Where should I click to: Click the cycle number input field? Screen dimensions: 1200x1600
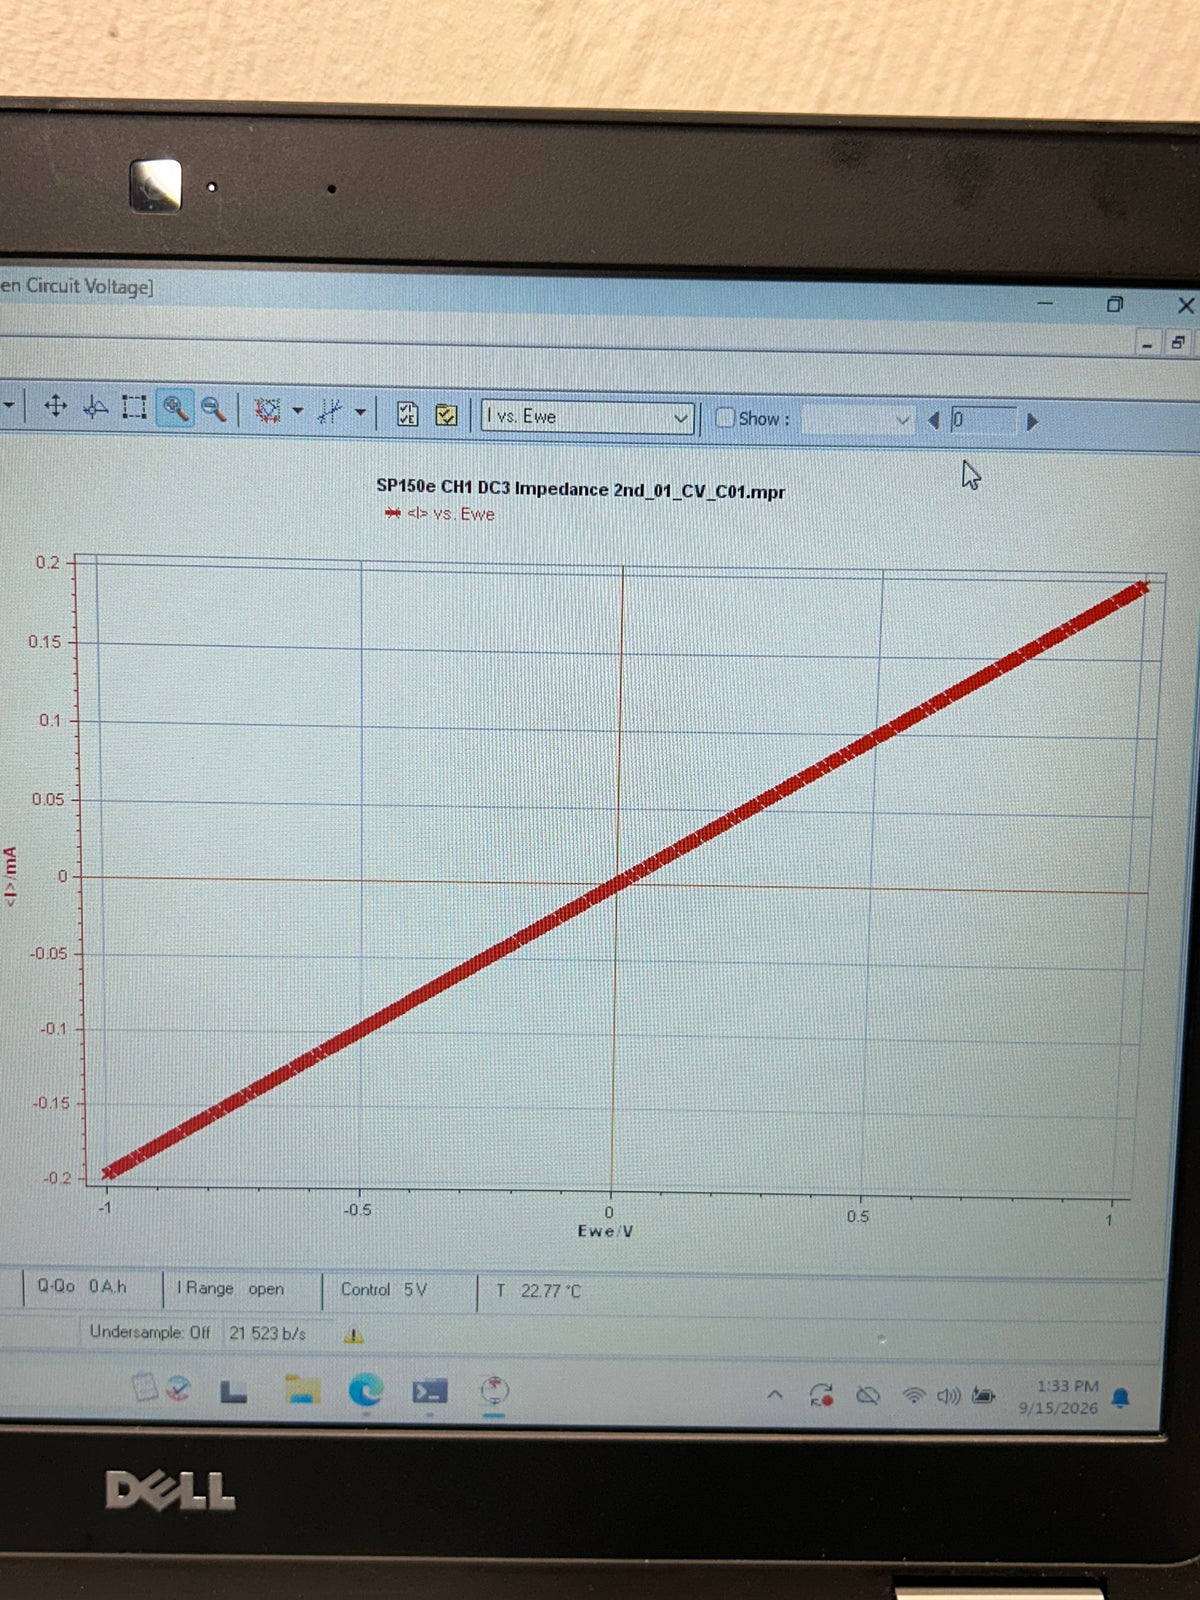click(x=983, y=421)
